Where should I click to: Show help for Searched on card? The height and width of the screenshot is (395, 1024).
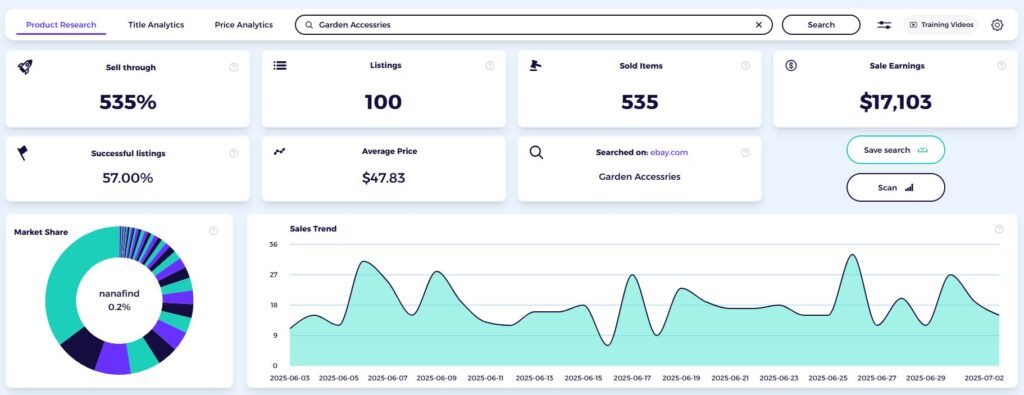(x=745, y=153)
